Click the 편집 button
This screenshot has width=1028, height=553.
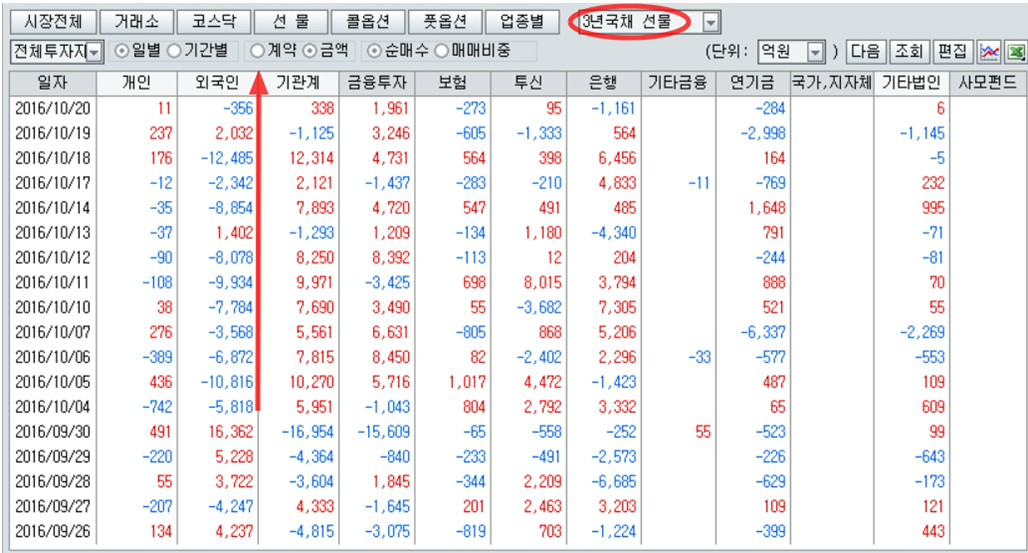click(951, 51)
